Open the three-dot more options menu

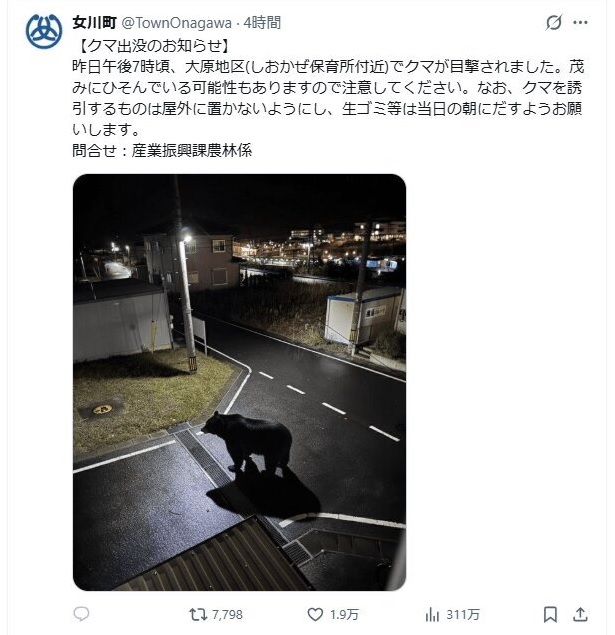580,23
